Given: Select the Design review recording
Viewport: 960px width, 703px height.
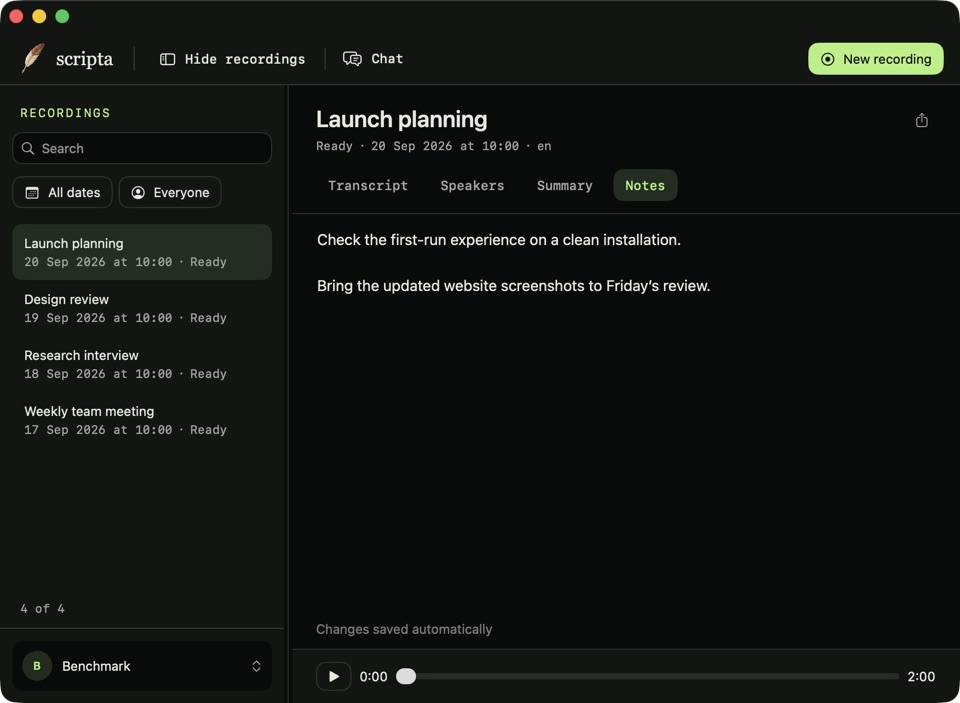Looking at the screenshot, I should [x=142, y=308].
